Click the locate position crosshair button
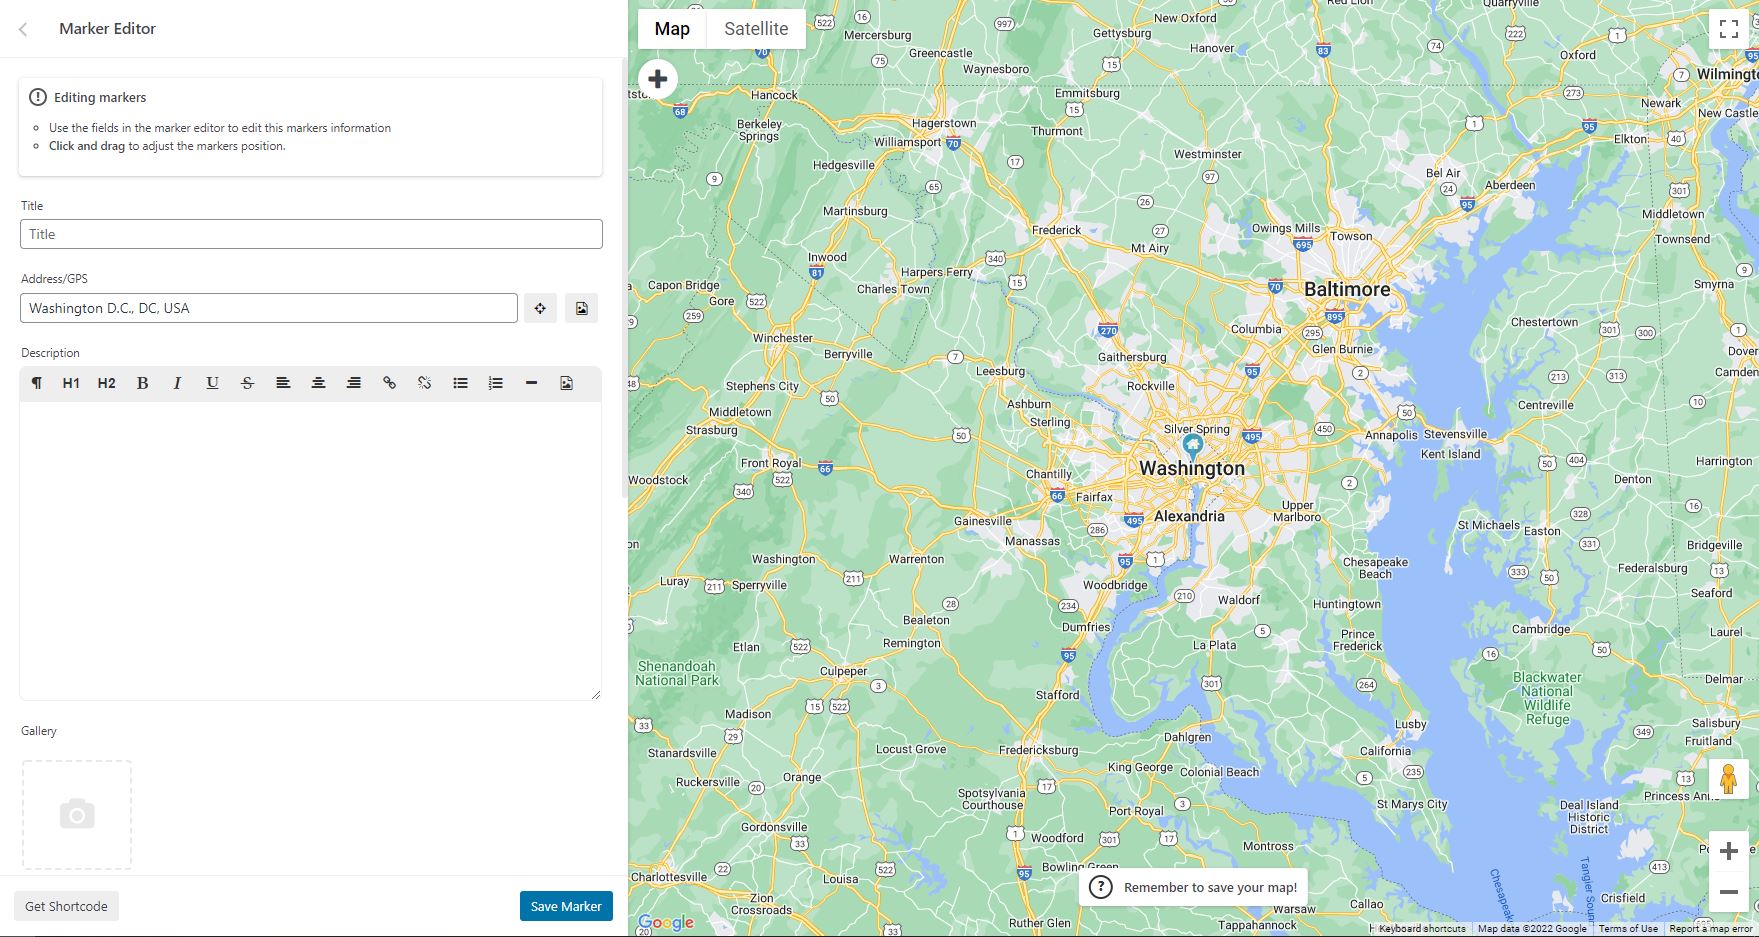The image size is (1759, 937). (x=540, y=308)
